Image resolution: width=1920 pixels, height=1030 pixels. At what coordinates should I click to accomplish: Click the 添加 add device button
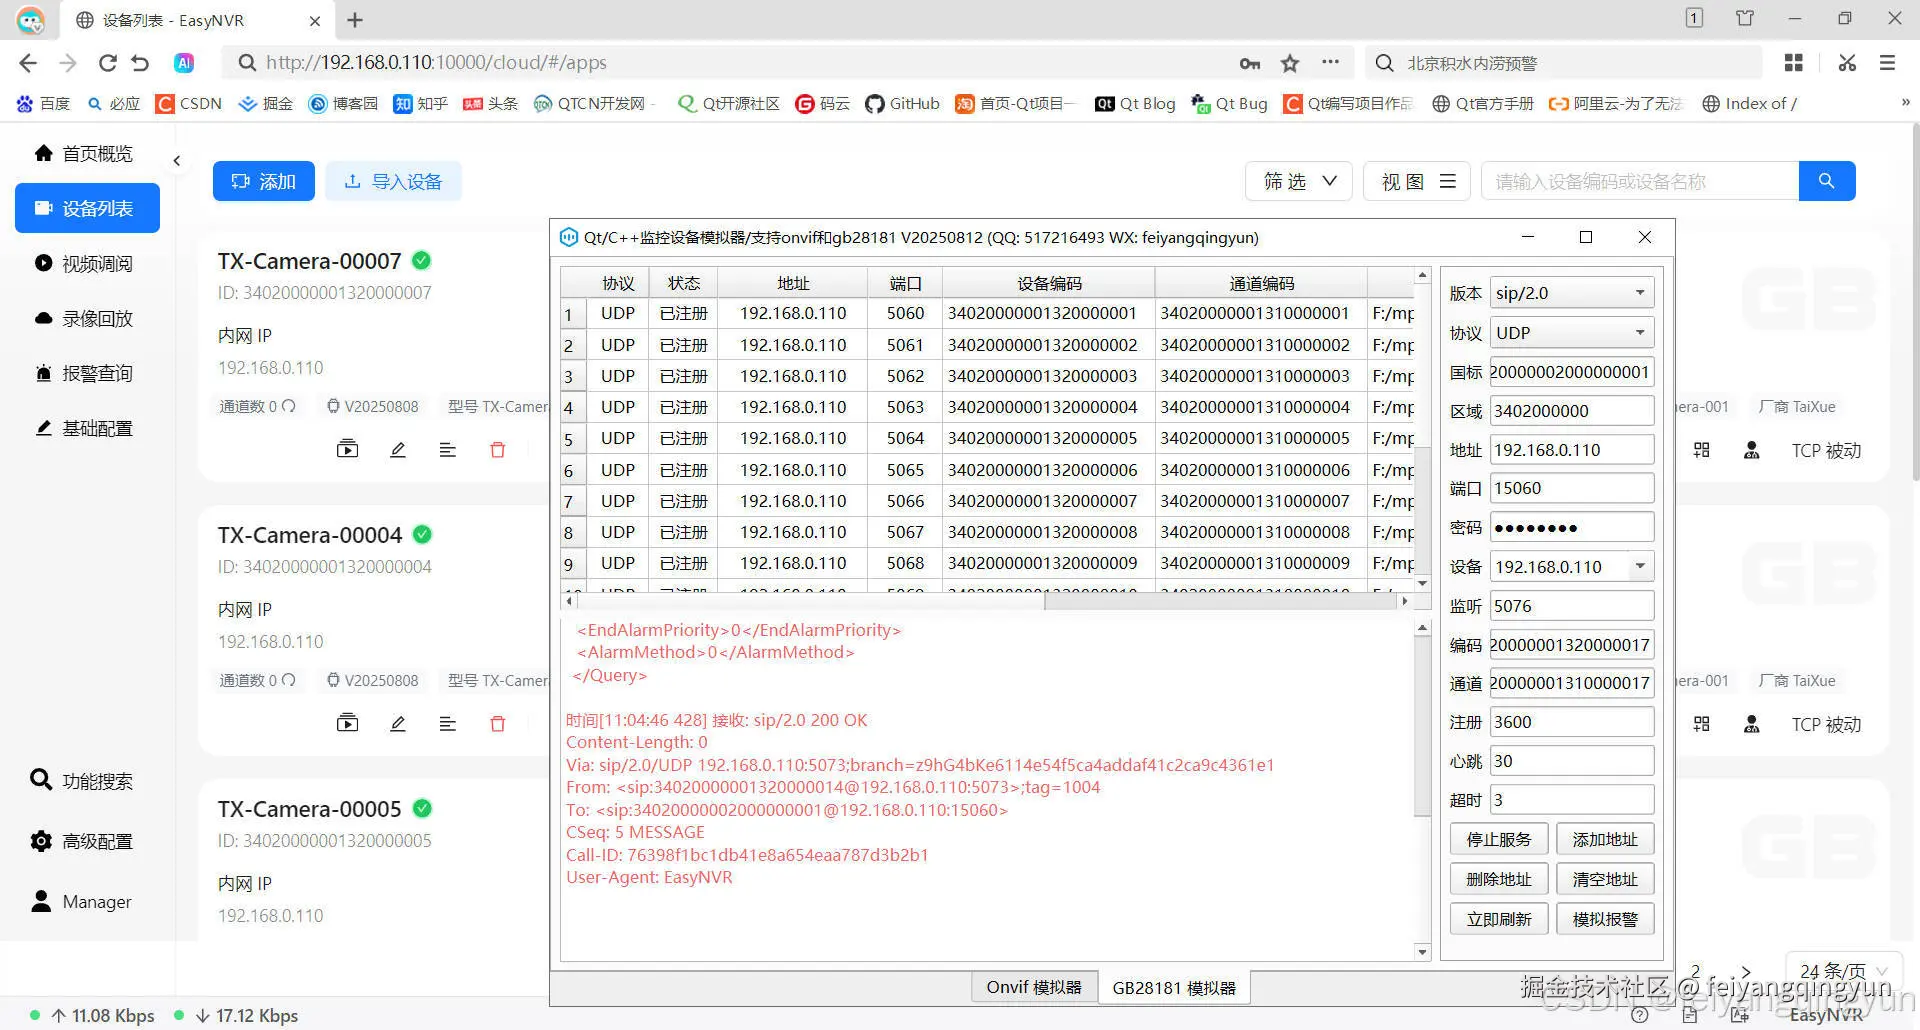tap(264, 181)
